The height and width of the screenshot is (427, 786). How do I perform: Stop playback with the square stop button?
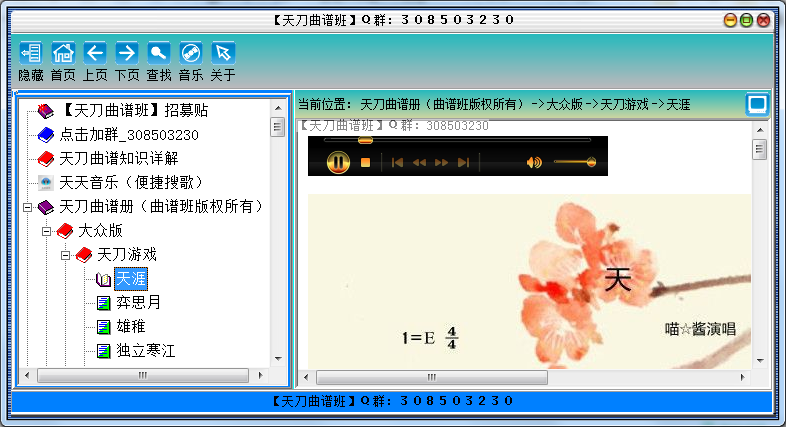click(x=366, y=162)
